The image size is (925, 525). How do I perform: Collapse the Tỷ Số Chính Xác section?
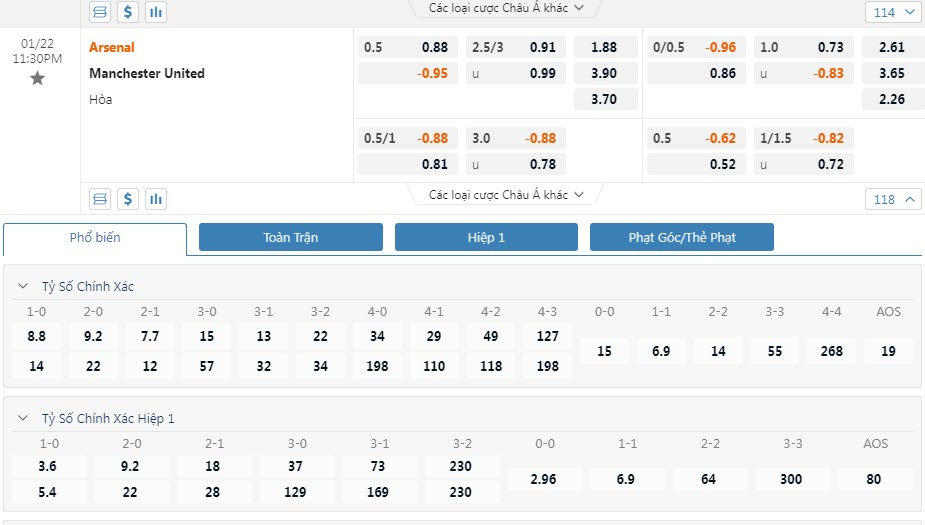point(23,287)
